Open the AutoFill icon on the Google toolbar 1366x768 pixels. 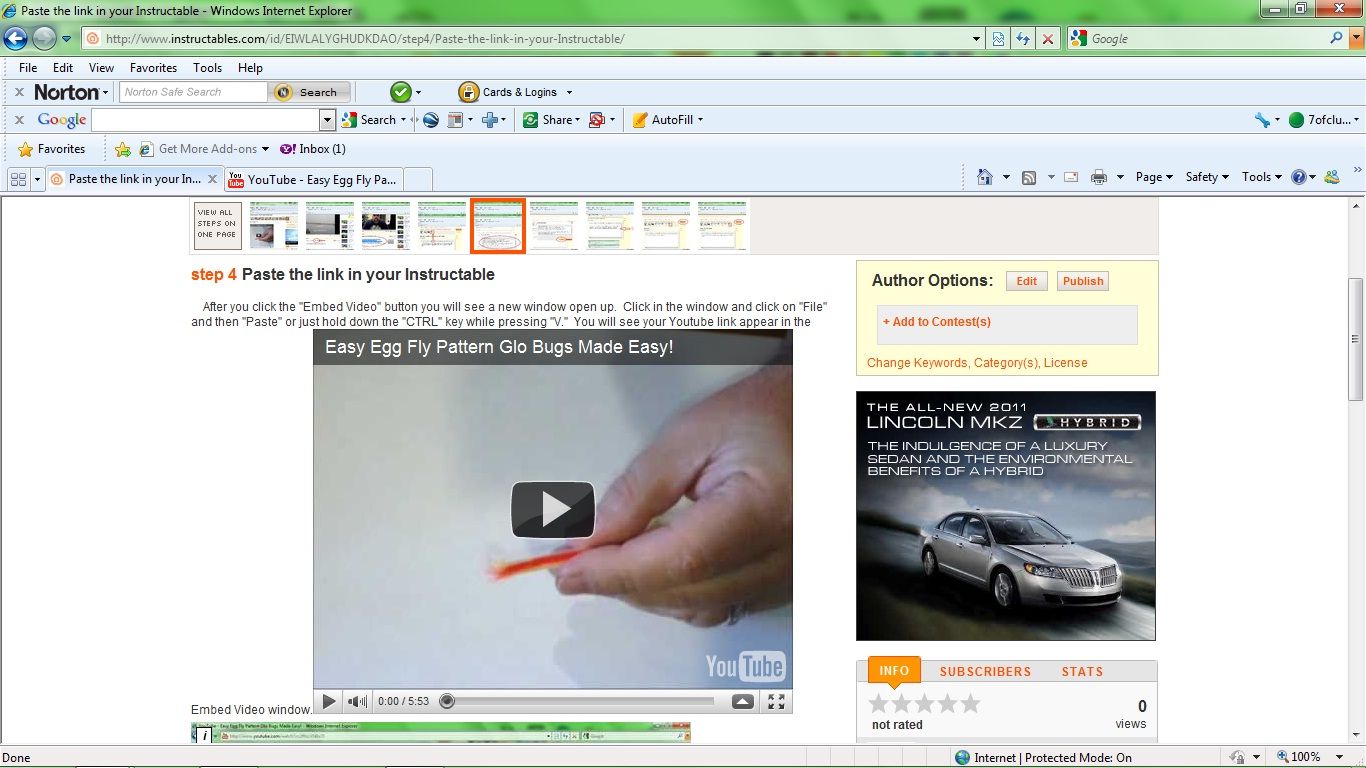[x=640, y=120]
